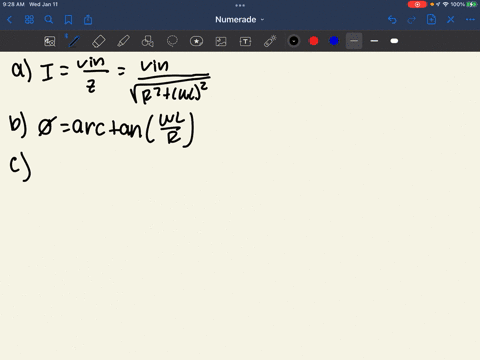Add a new page
This screenshot has height=360, width=480.
pos(431,20)
